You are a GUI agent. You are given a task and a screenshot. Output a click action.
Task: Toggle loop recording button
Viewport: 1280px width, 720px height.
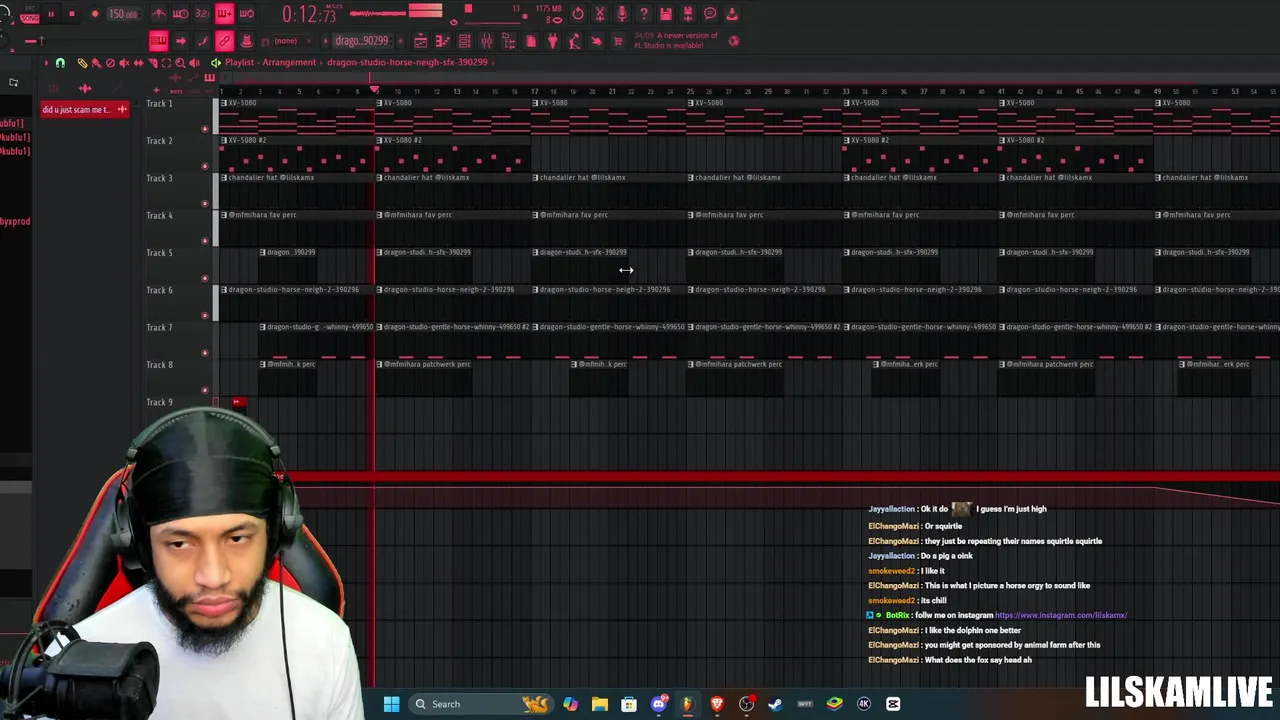tap(246, 14)
